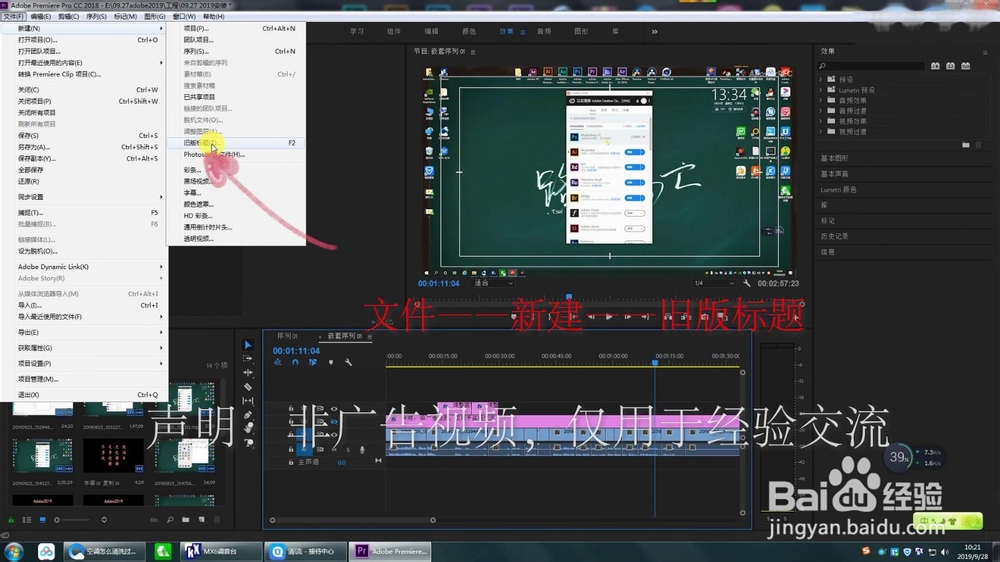The height and width of the screenshot is (562, 1000).
Task: Switch project panel to icon view
Action: click(42, 520)
